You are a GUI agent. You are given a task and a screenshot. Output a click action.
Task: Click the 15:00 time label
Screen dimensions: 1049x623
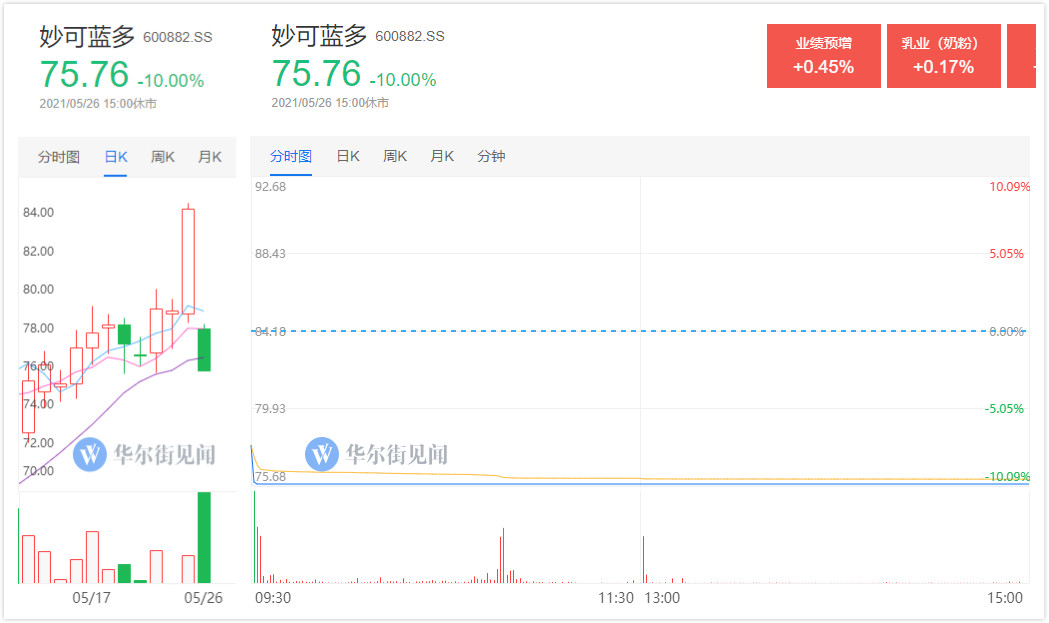click(x=1005, y=598)
